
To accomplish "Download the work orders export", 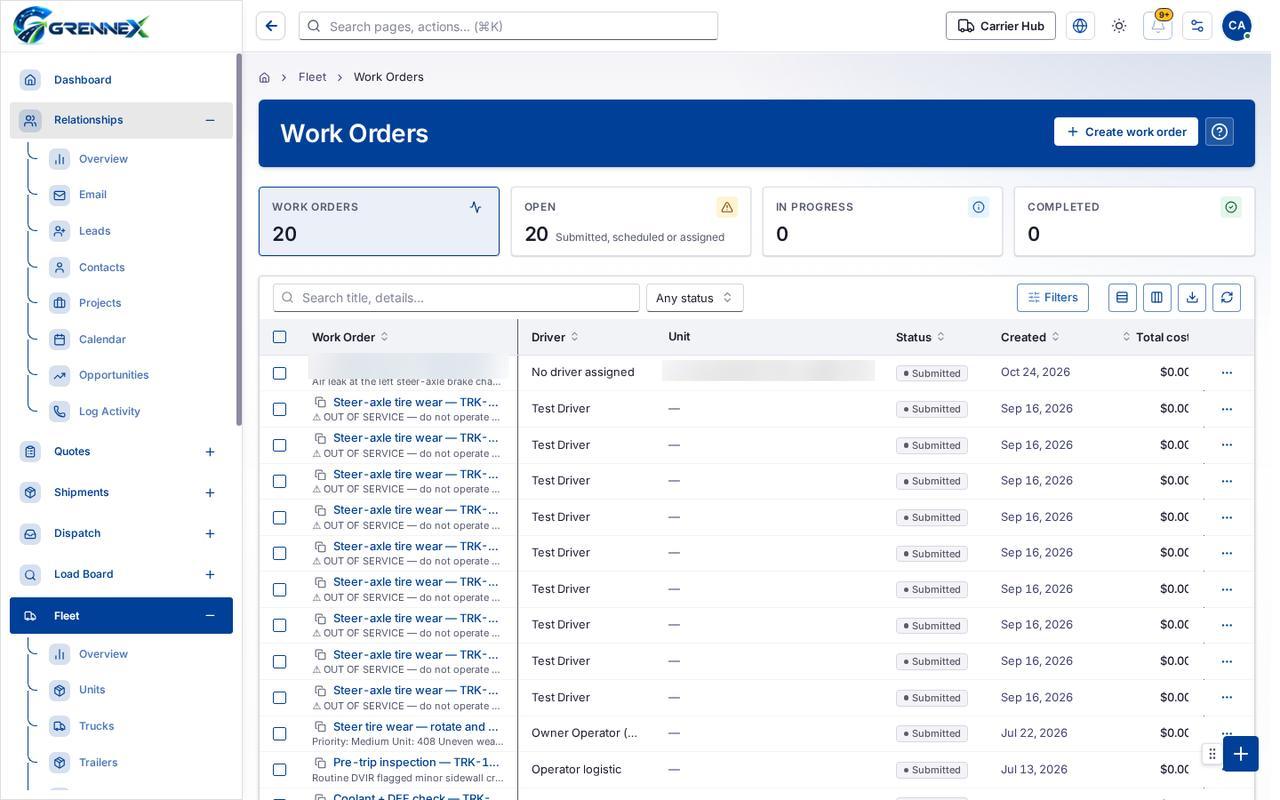I will pos(1192,298).
